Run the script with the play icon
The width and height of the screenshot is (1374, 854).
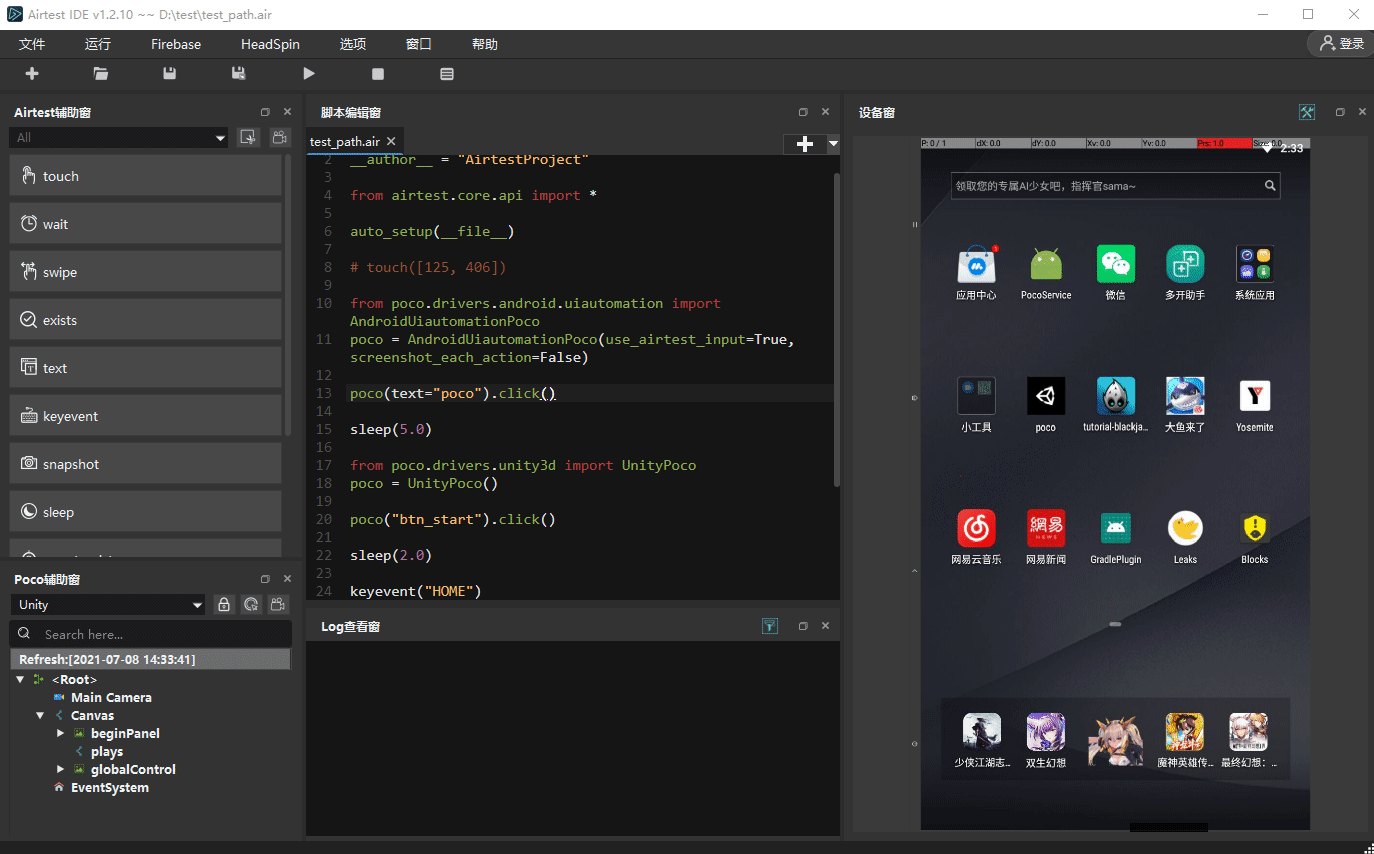(x=309, y=74)
